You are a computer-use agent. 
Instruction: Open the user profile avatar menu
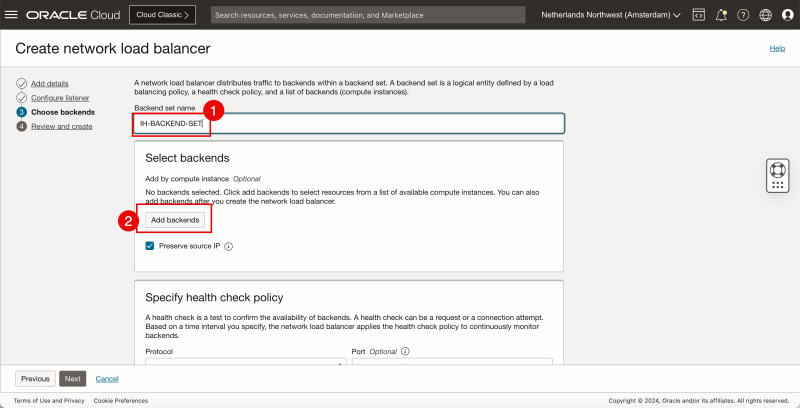pos(786,15)
